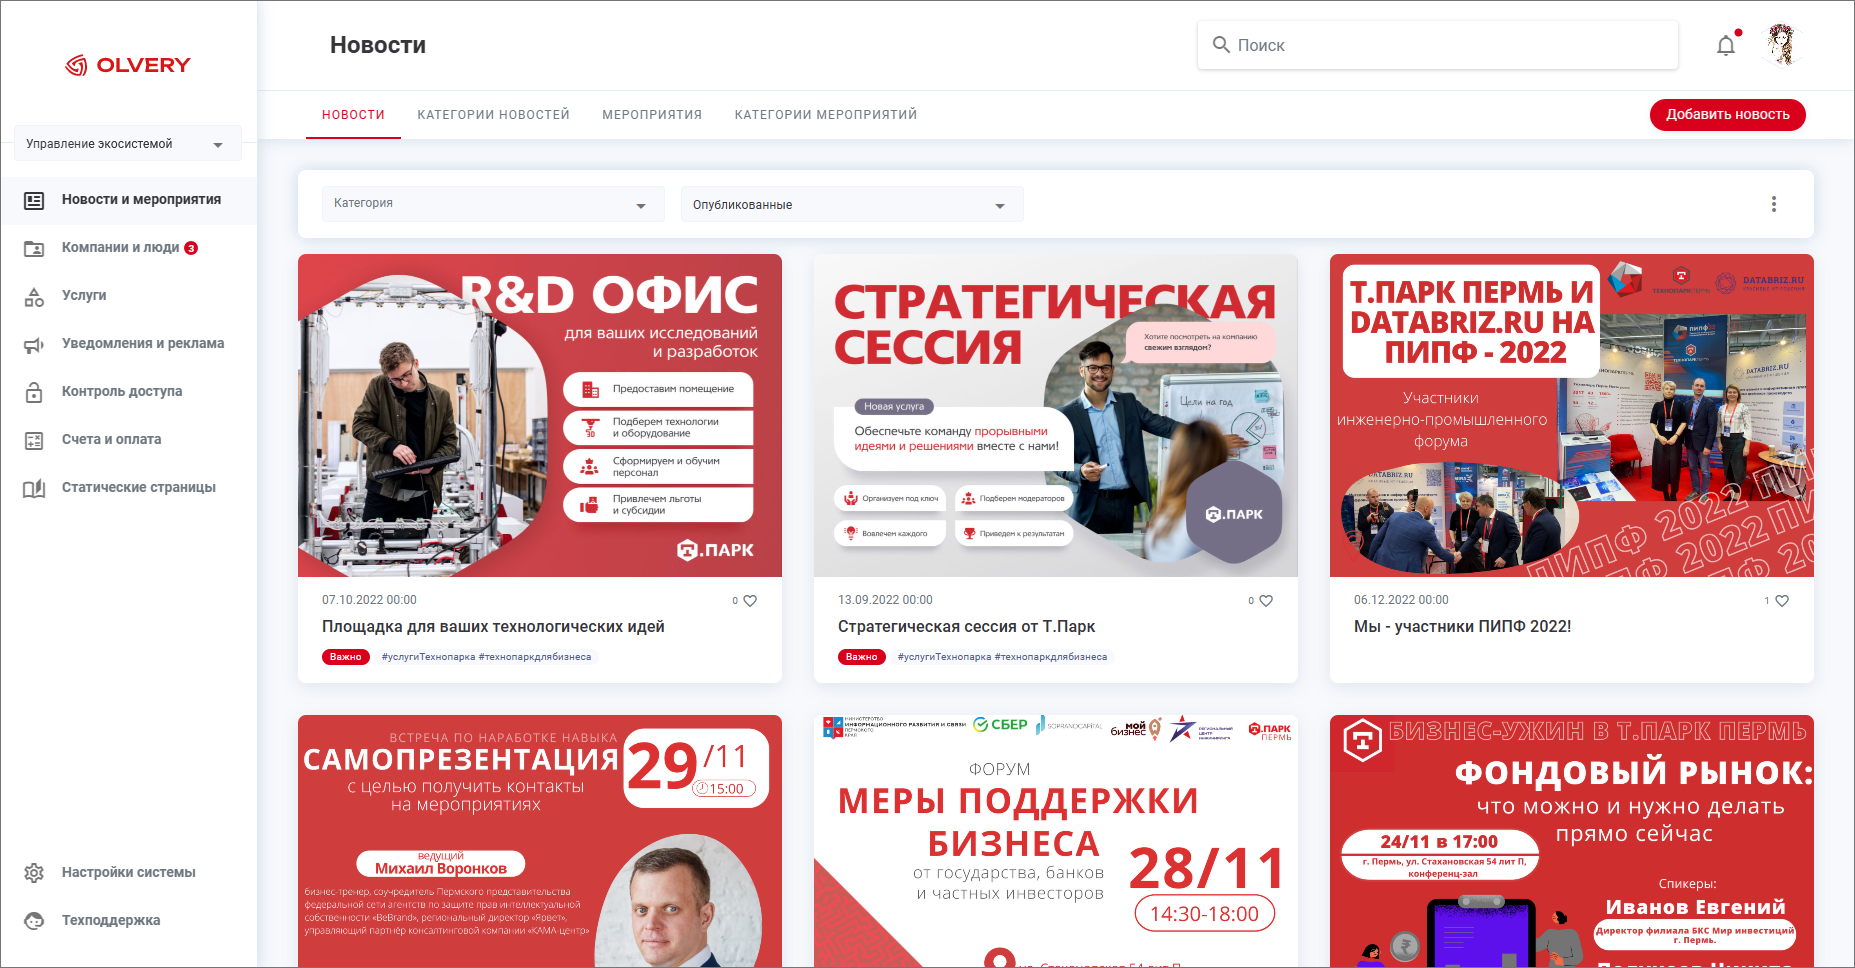Open the #услугиТехнопарка hashtag on first card

point(428,657)
